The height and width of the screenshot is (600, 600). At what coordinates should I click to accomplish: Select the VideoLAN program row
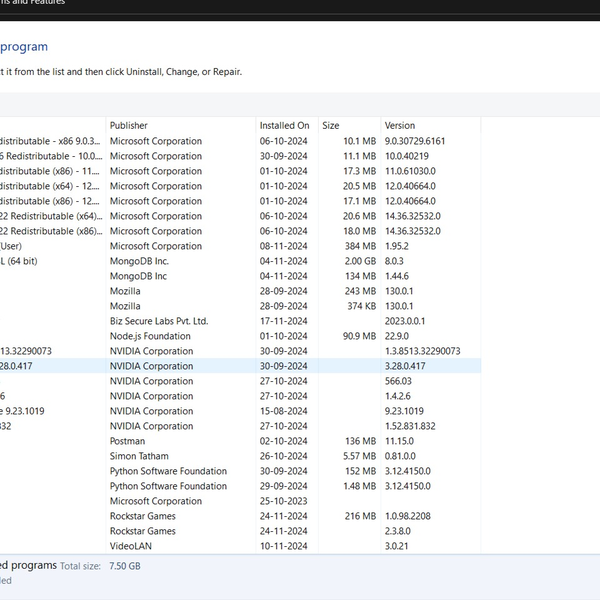[131, 546]
